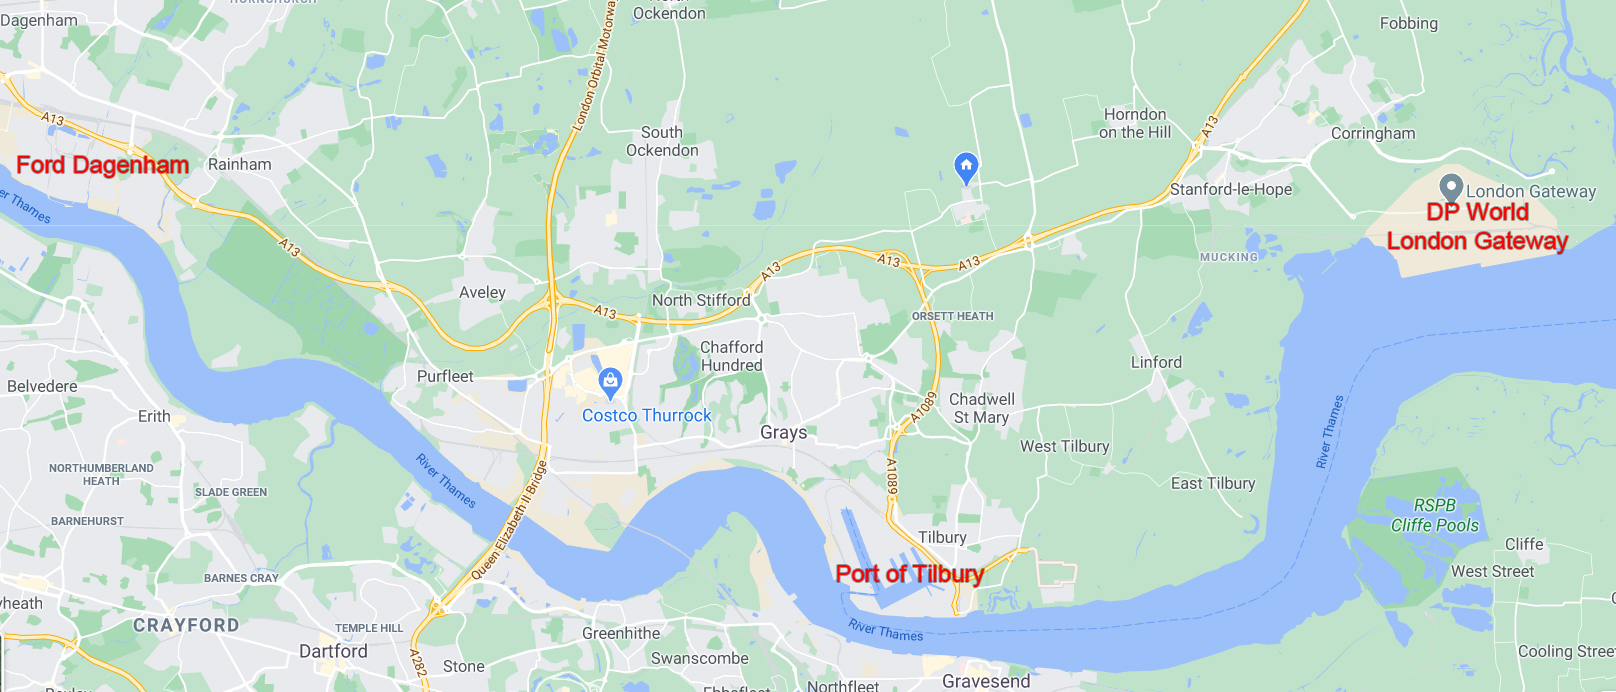The width and height of the screenshot is (1616, 692).
Task: Select the South Ockendon label
Action: 662,141
